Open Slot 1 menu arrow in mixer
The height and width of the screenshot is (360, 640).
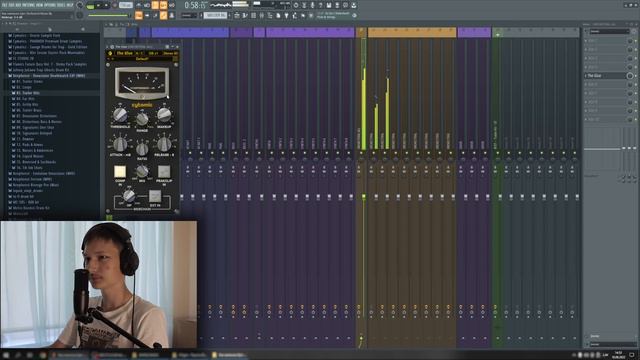[x=586, y=41]
